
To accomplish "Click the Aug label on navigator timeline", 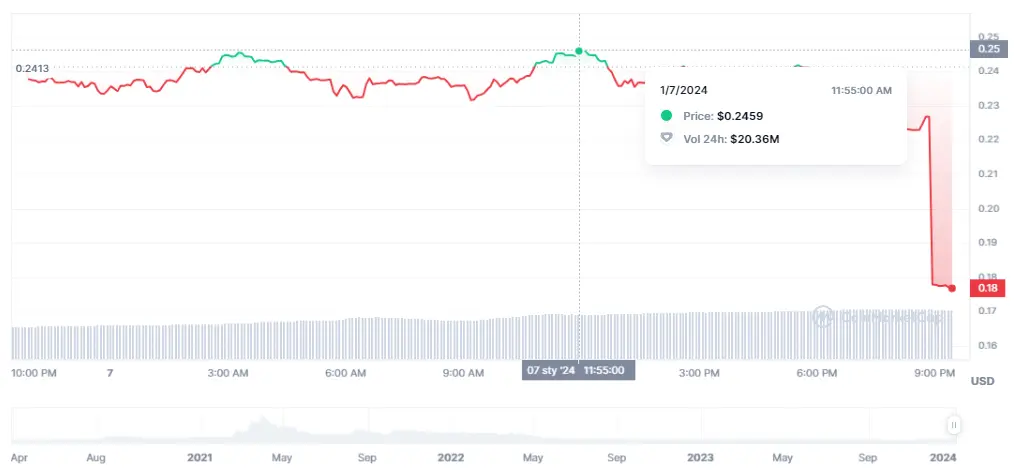I will tap(96, 457).
